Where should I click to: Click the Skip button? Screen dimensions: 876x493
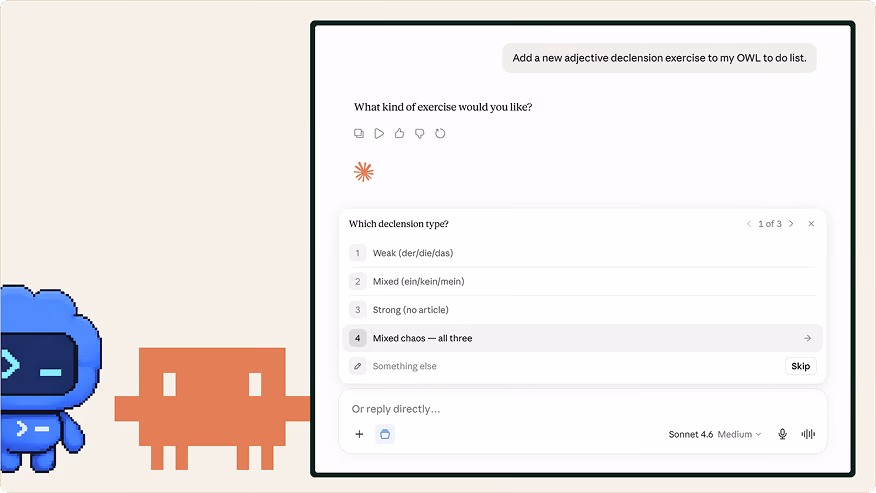(801, 366)
